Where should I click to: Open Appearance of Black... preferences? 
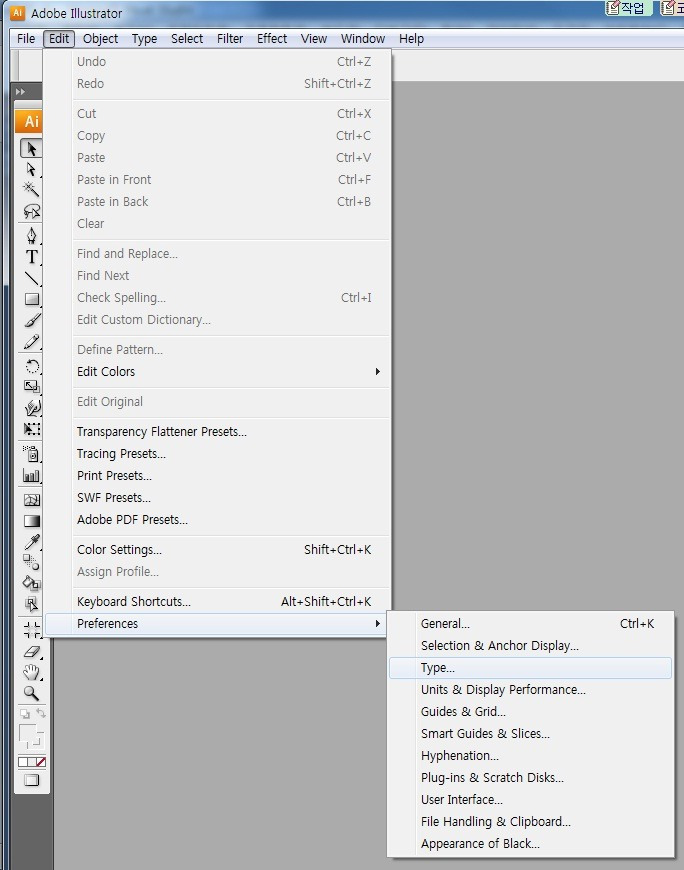click(x=530, y=843)
